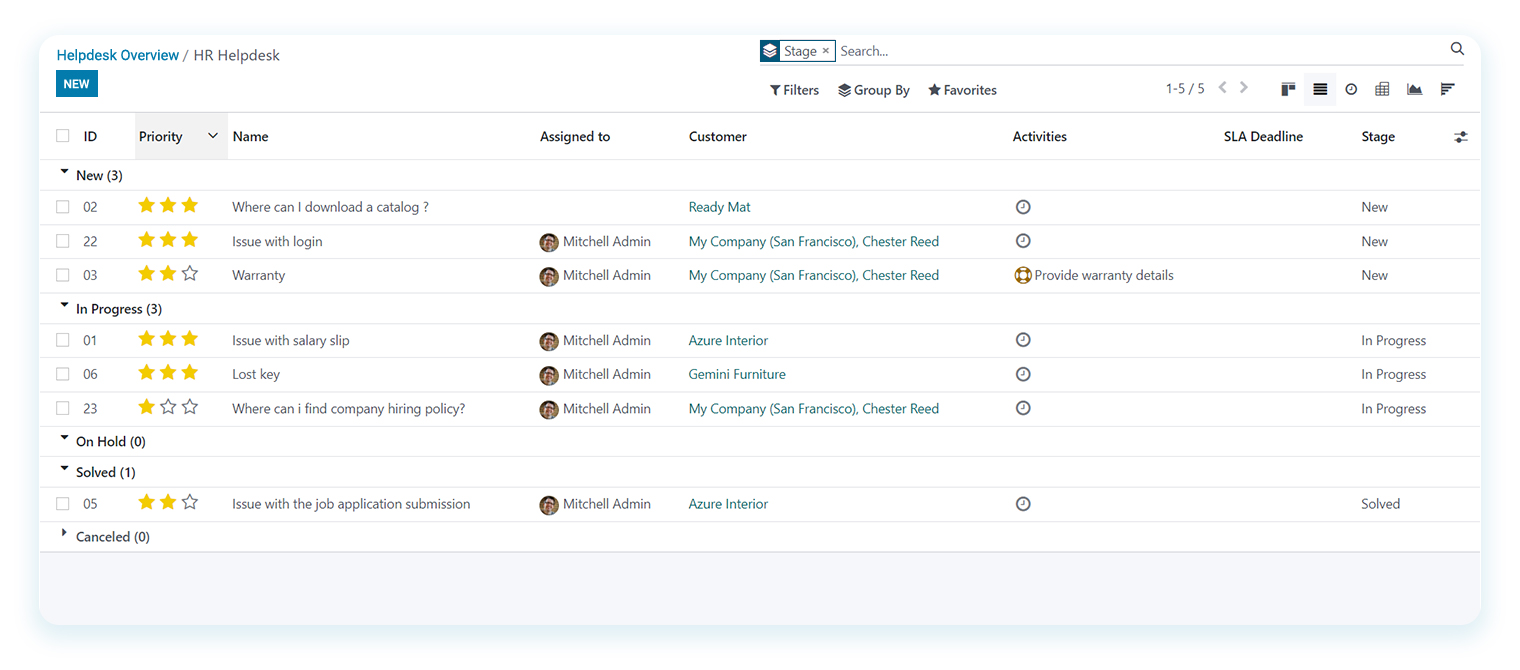The height and width of the screenshot is (670, 1520).
Task: Expand the Canceled group
Action: [x=64, y=534]
